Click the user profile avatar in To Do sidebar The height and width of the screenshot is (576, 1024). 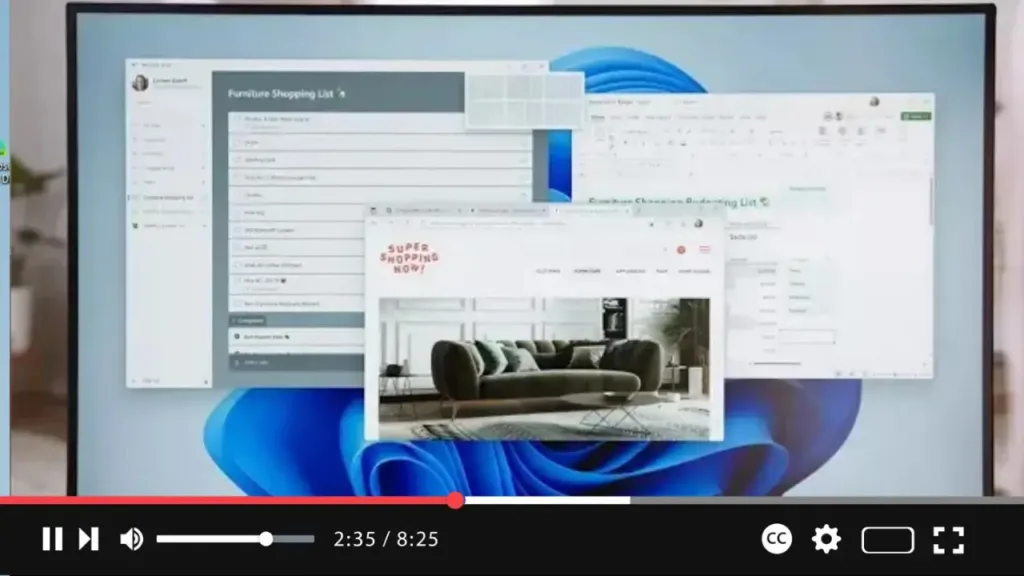click(x=140, y=83)
